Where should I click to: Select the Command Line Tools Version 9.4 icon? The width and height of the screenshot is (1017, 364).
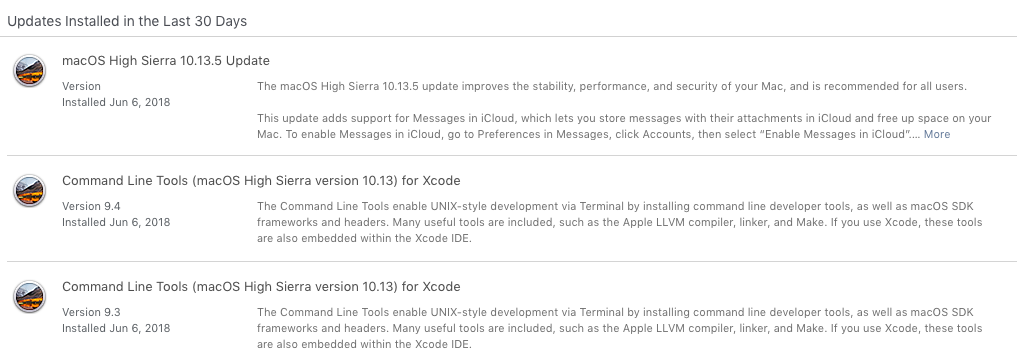(x=29, y=191)
